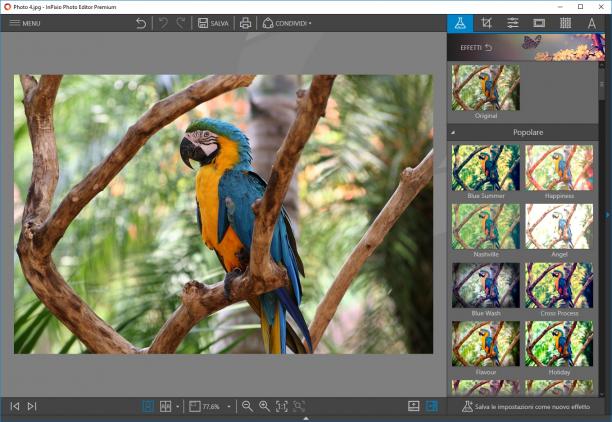This screenshot has height=422, width=612.
Task: Select single image view mode
Action: pos(148,406)
